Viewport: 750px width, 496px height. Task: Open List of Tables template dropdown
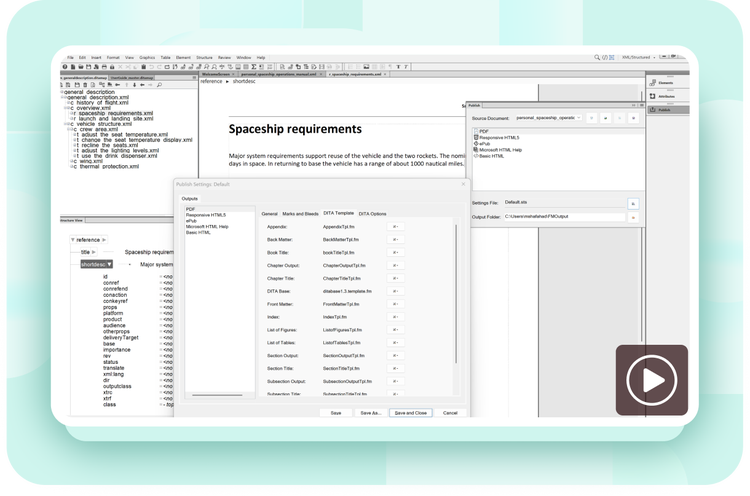coord(396,343)
